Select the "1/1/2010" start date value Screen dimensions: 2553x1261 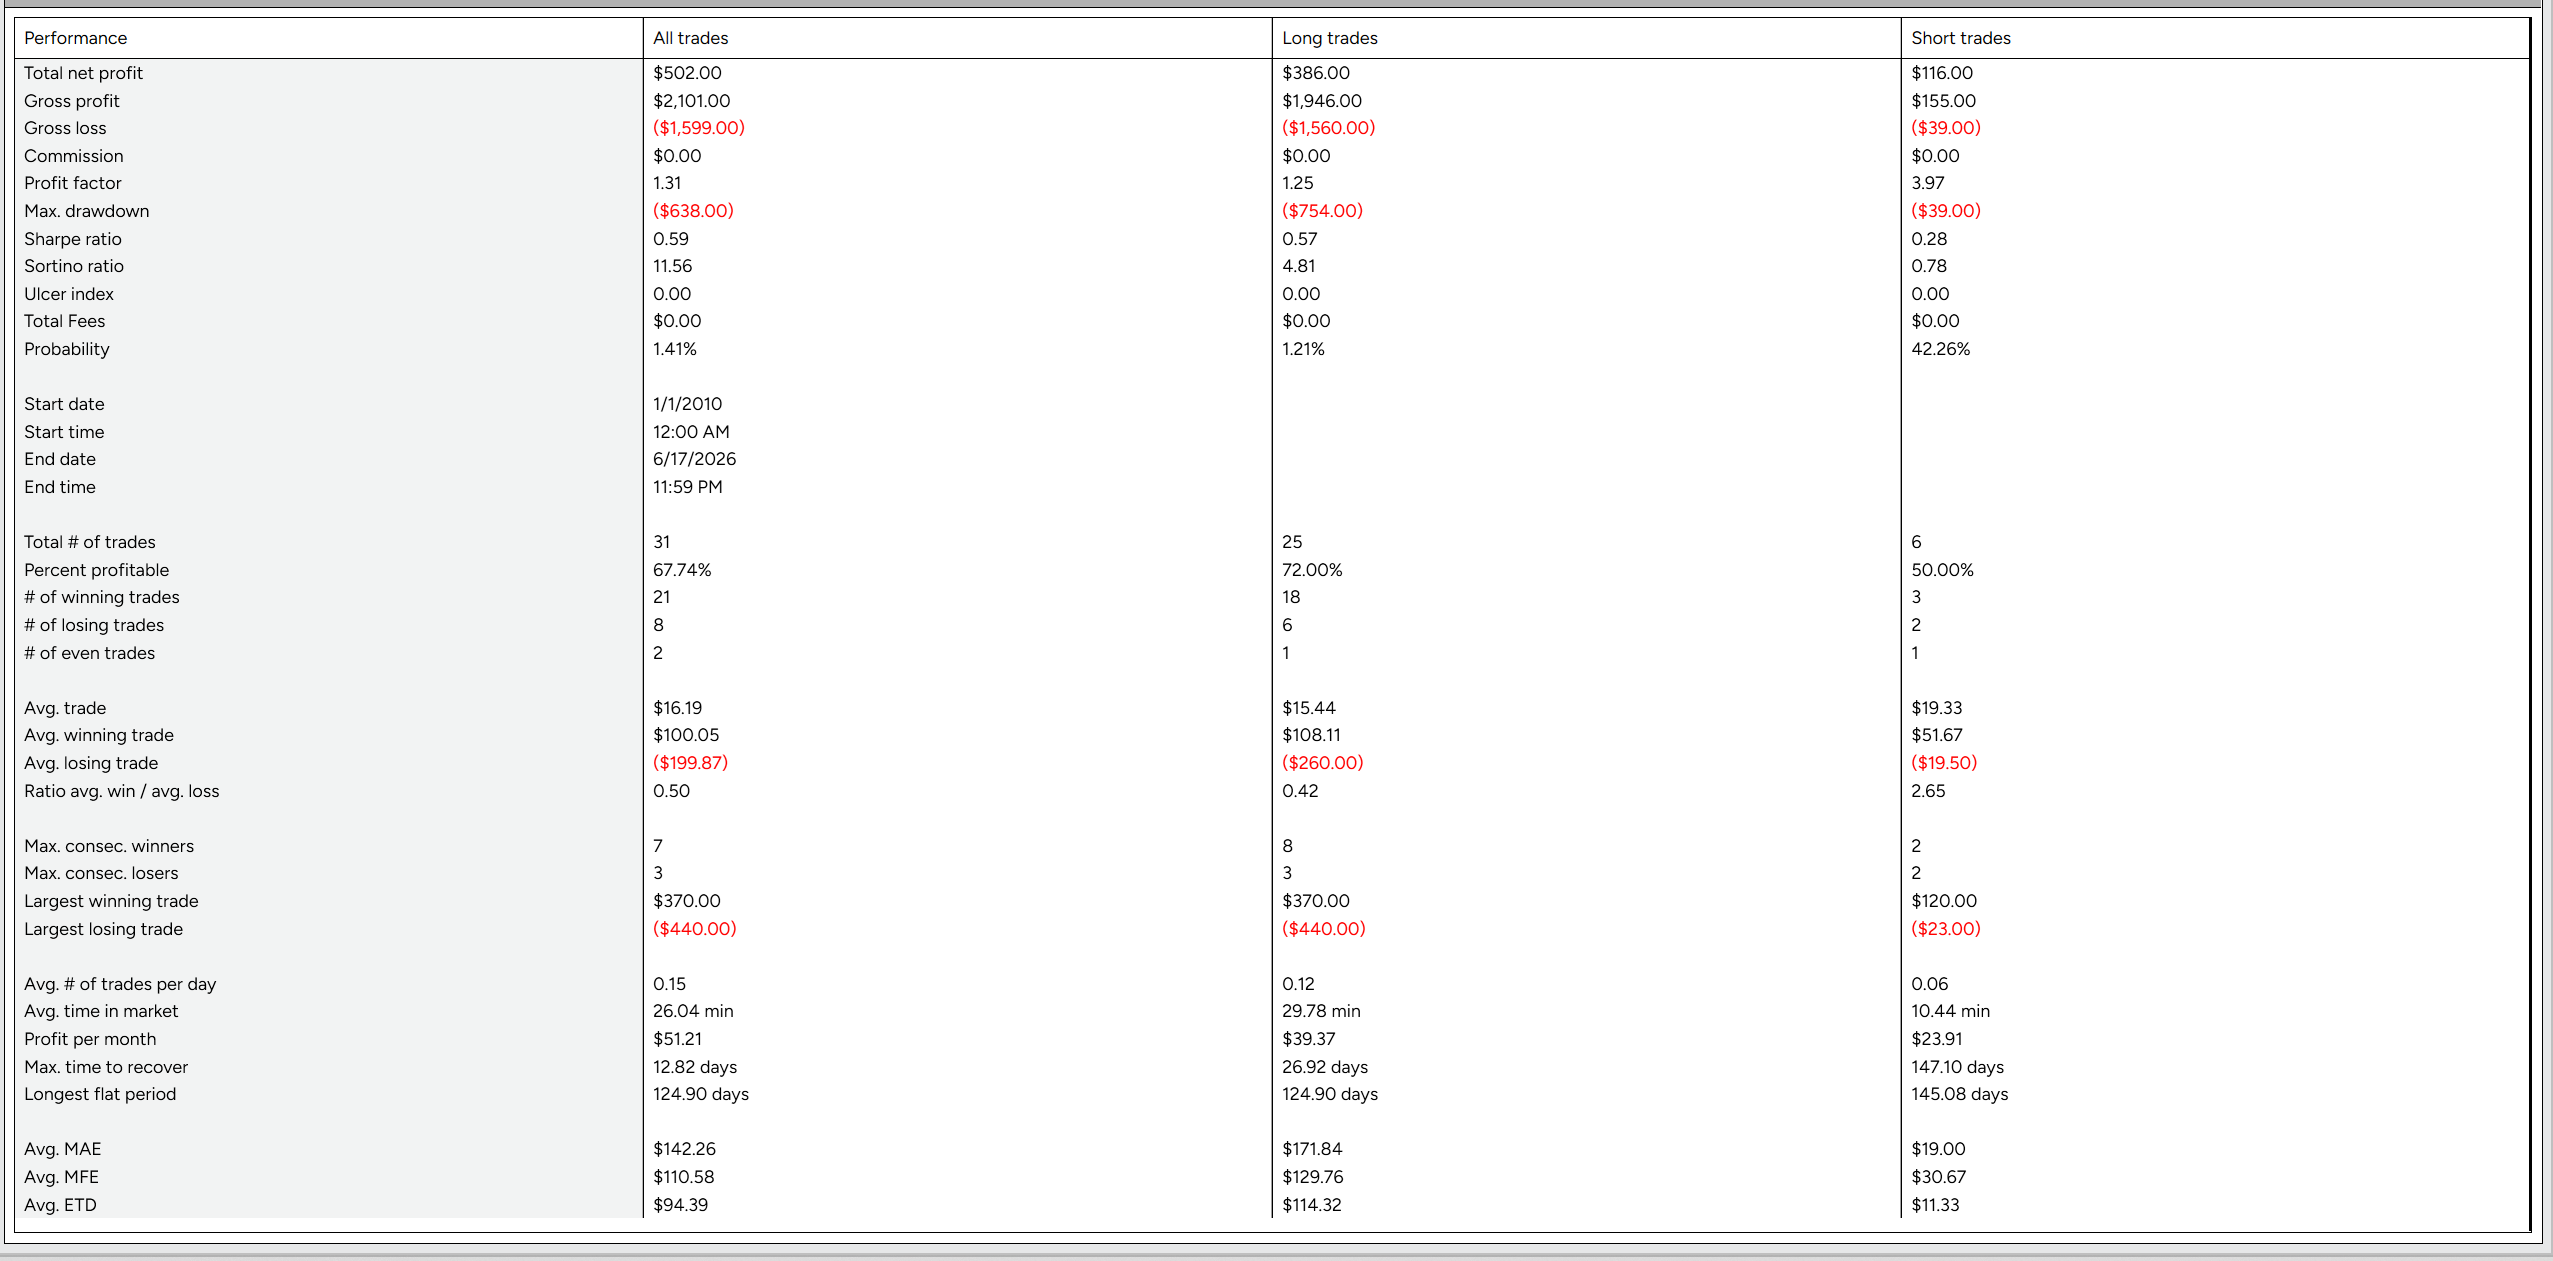[688, 404]
